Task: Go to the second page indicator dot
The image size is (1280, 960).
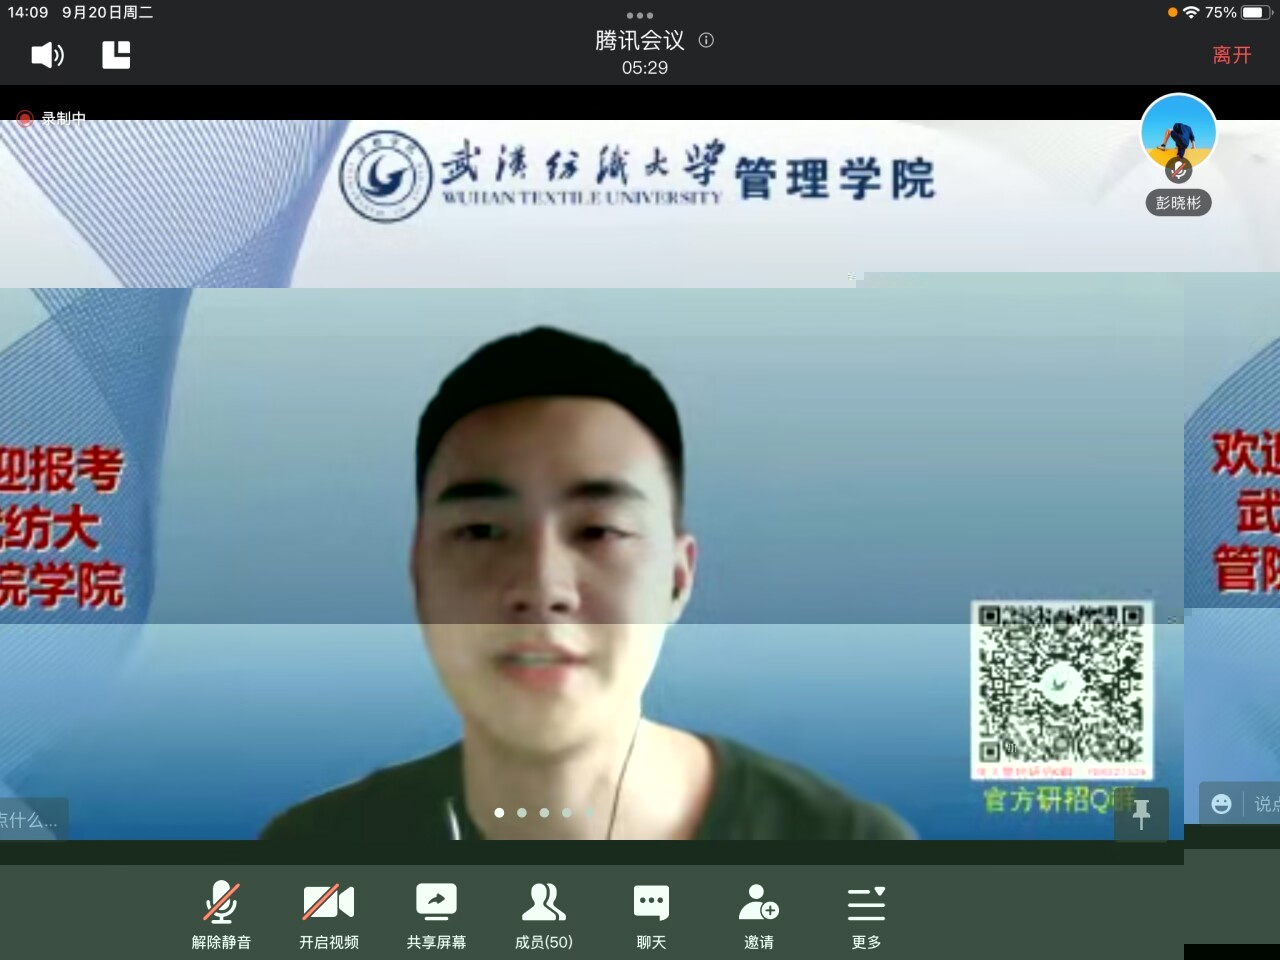Action: 521,812
